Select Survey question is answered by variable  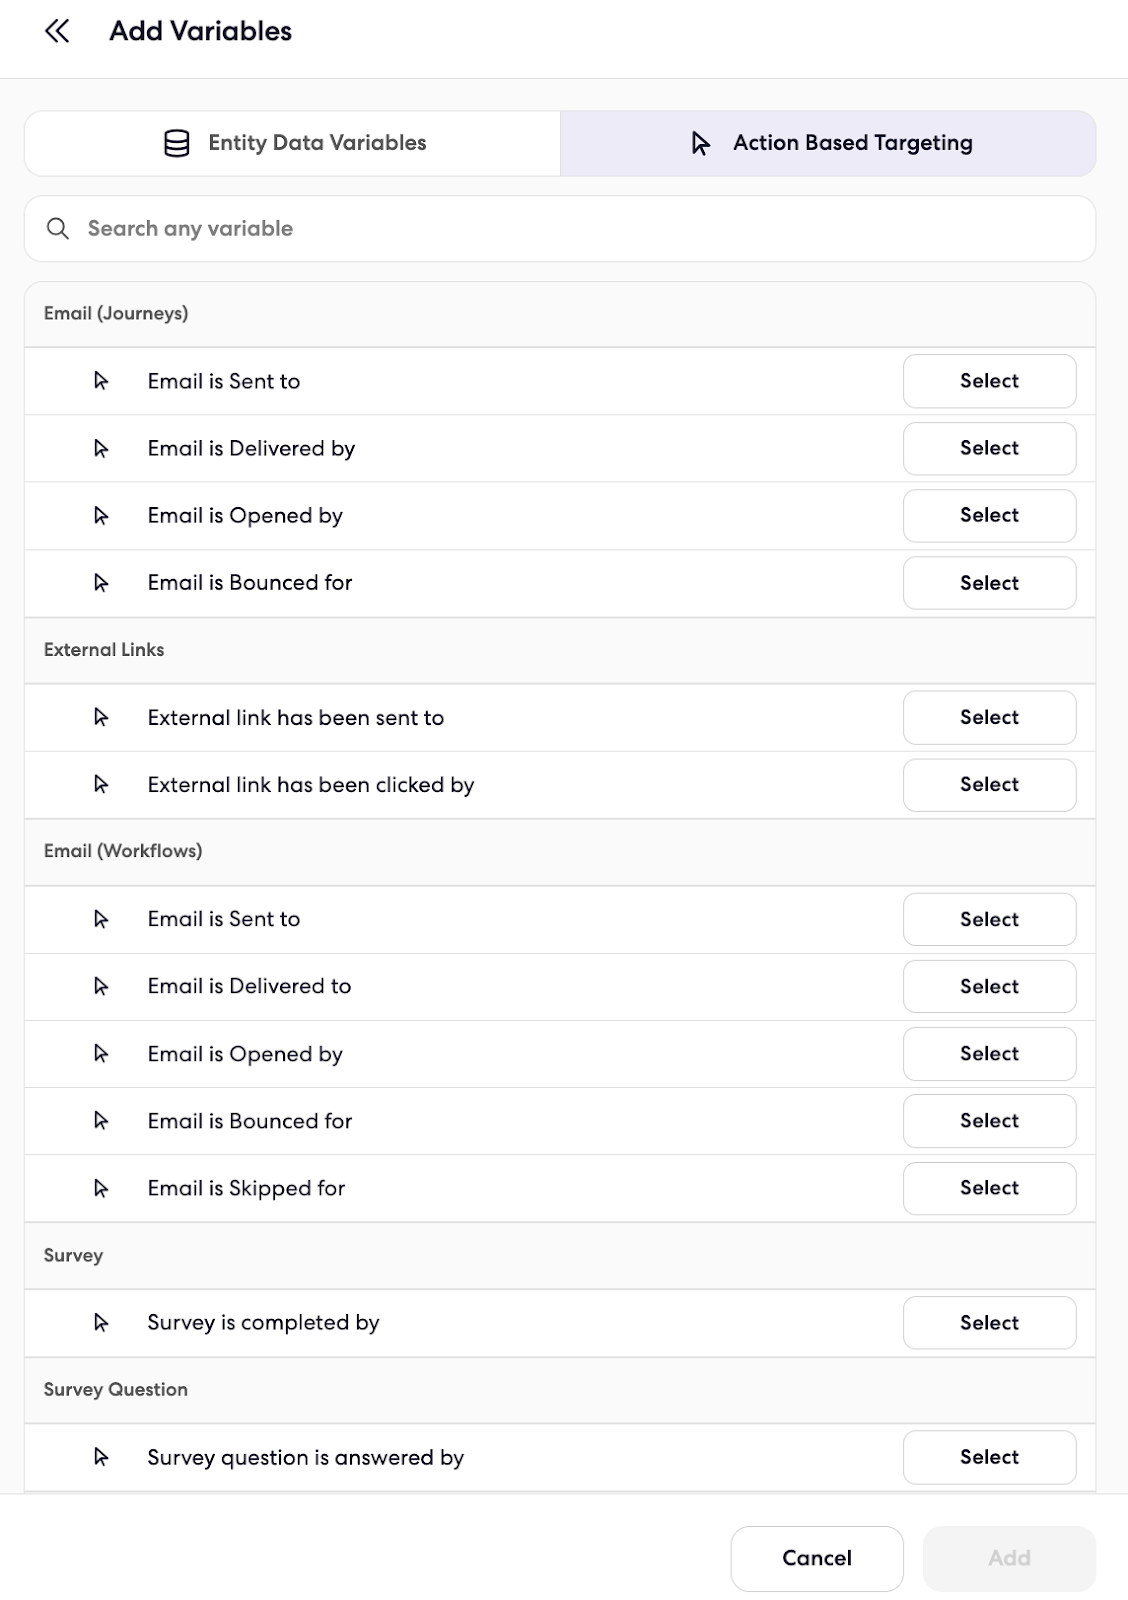(x=989, y=1457)
